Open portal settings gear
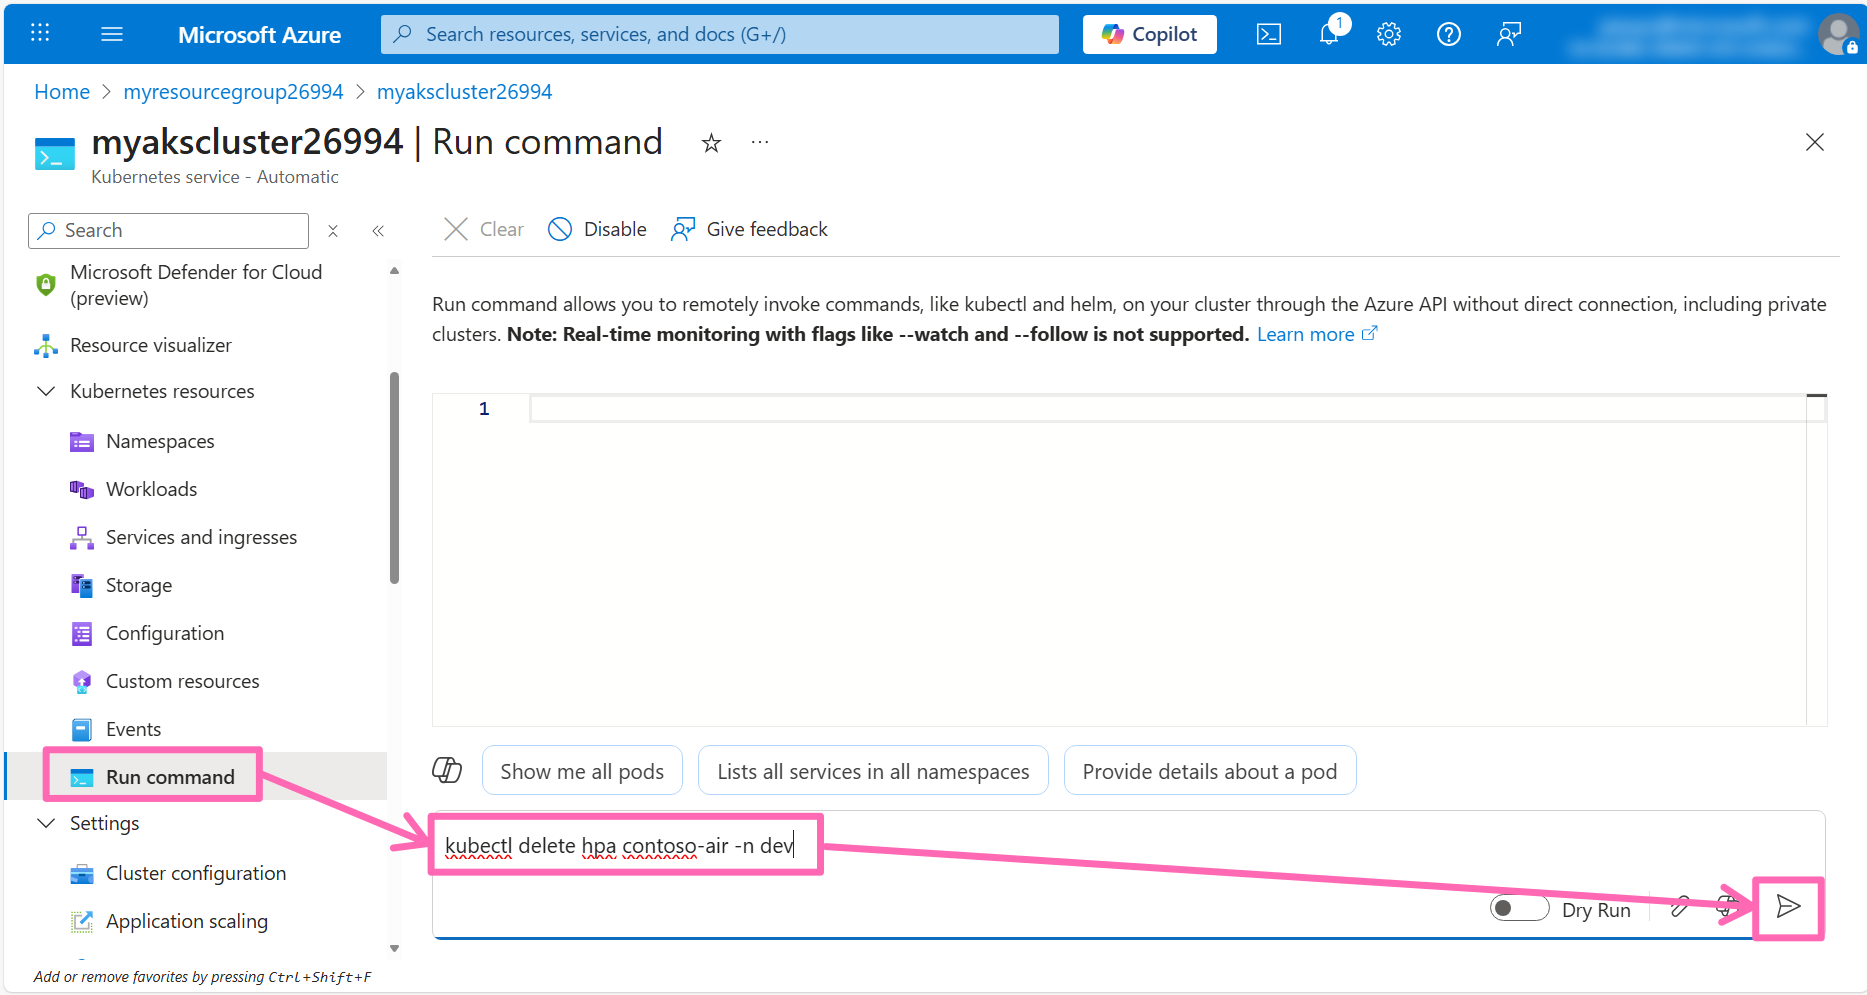1867x995 pixels. (x=1389, y=35)
